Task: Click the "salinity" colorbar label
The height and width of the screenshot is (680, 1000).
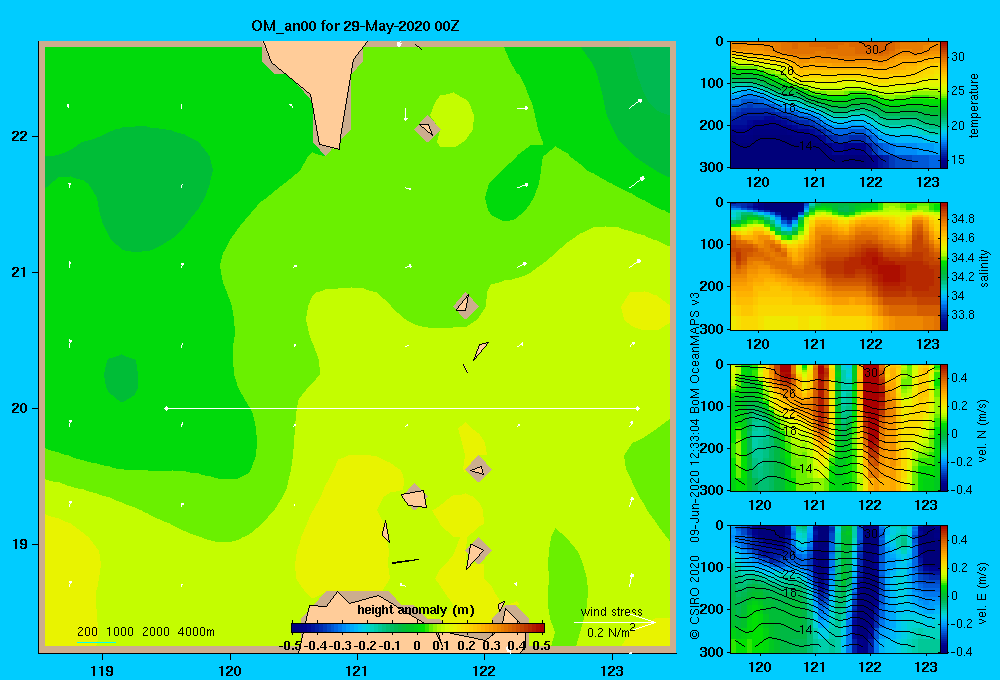Action: click(x=983, y=268)
